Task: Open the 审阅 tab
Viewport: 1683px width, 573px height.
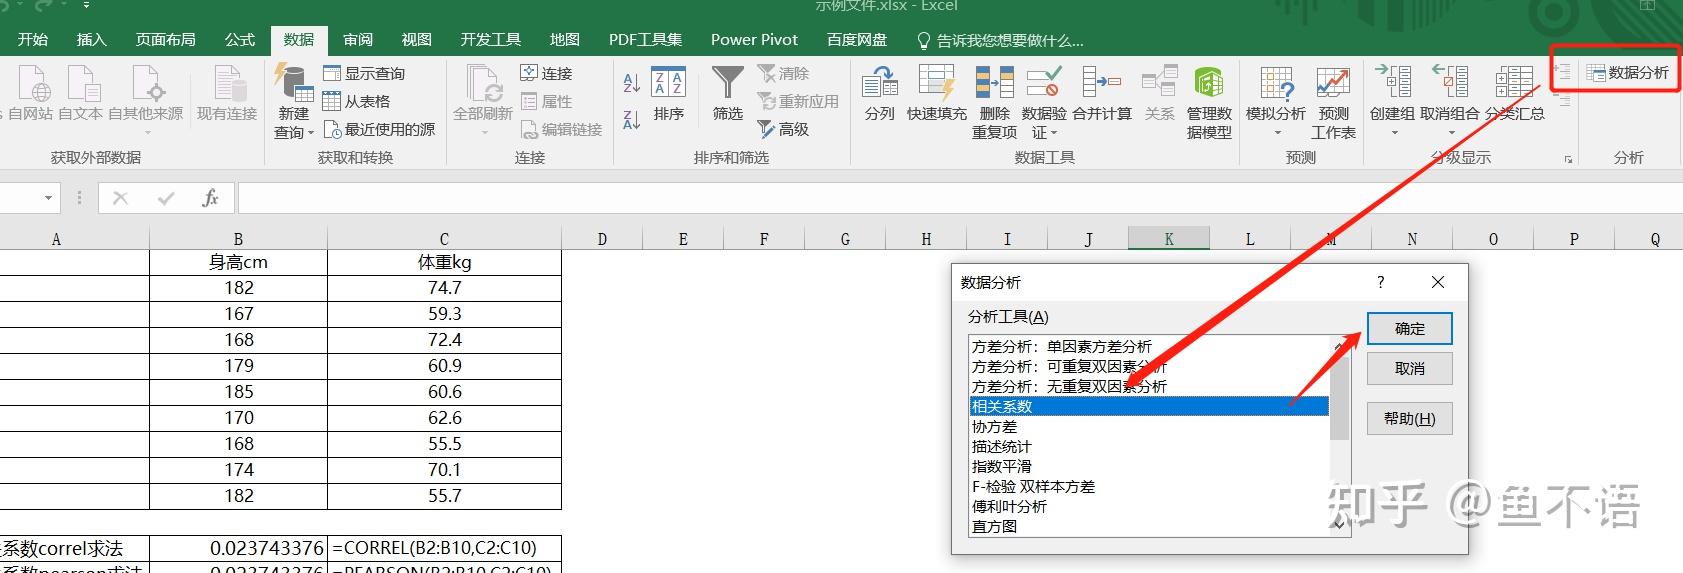Action: click(358, 40)
